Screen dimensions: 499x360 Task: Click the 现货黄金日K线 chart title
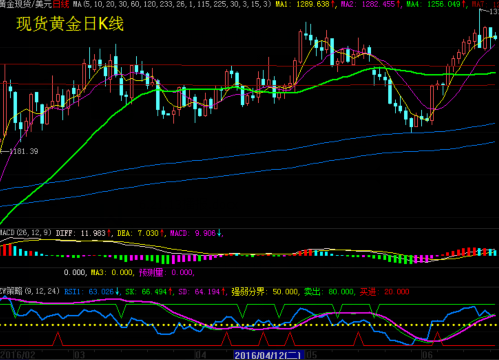coord(70,24)
